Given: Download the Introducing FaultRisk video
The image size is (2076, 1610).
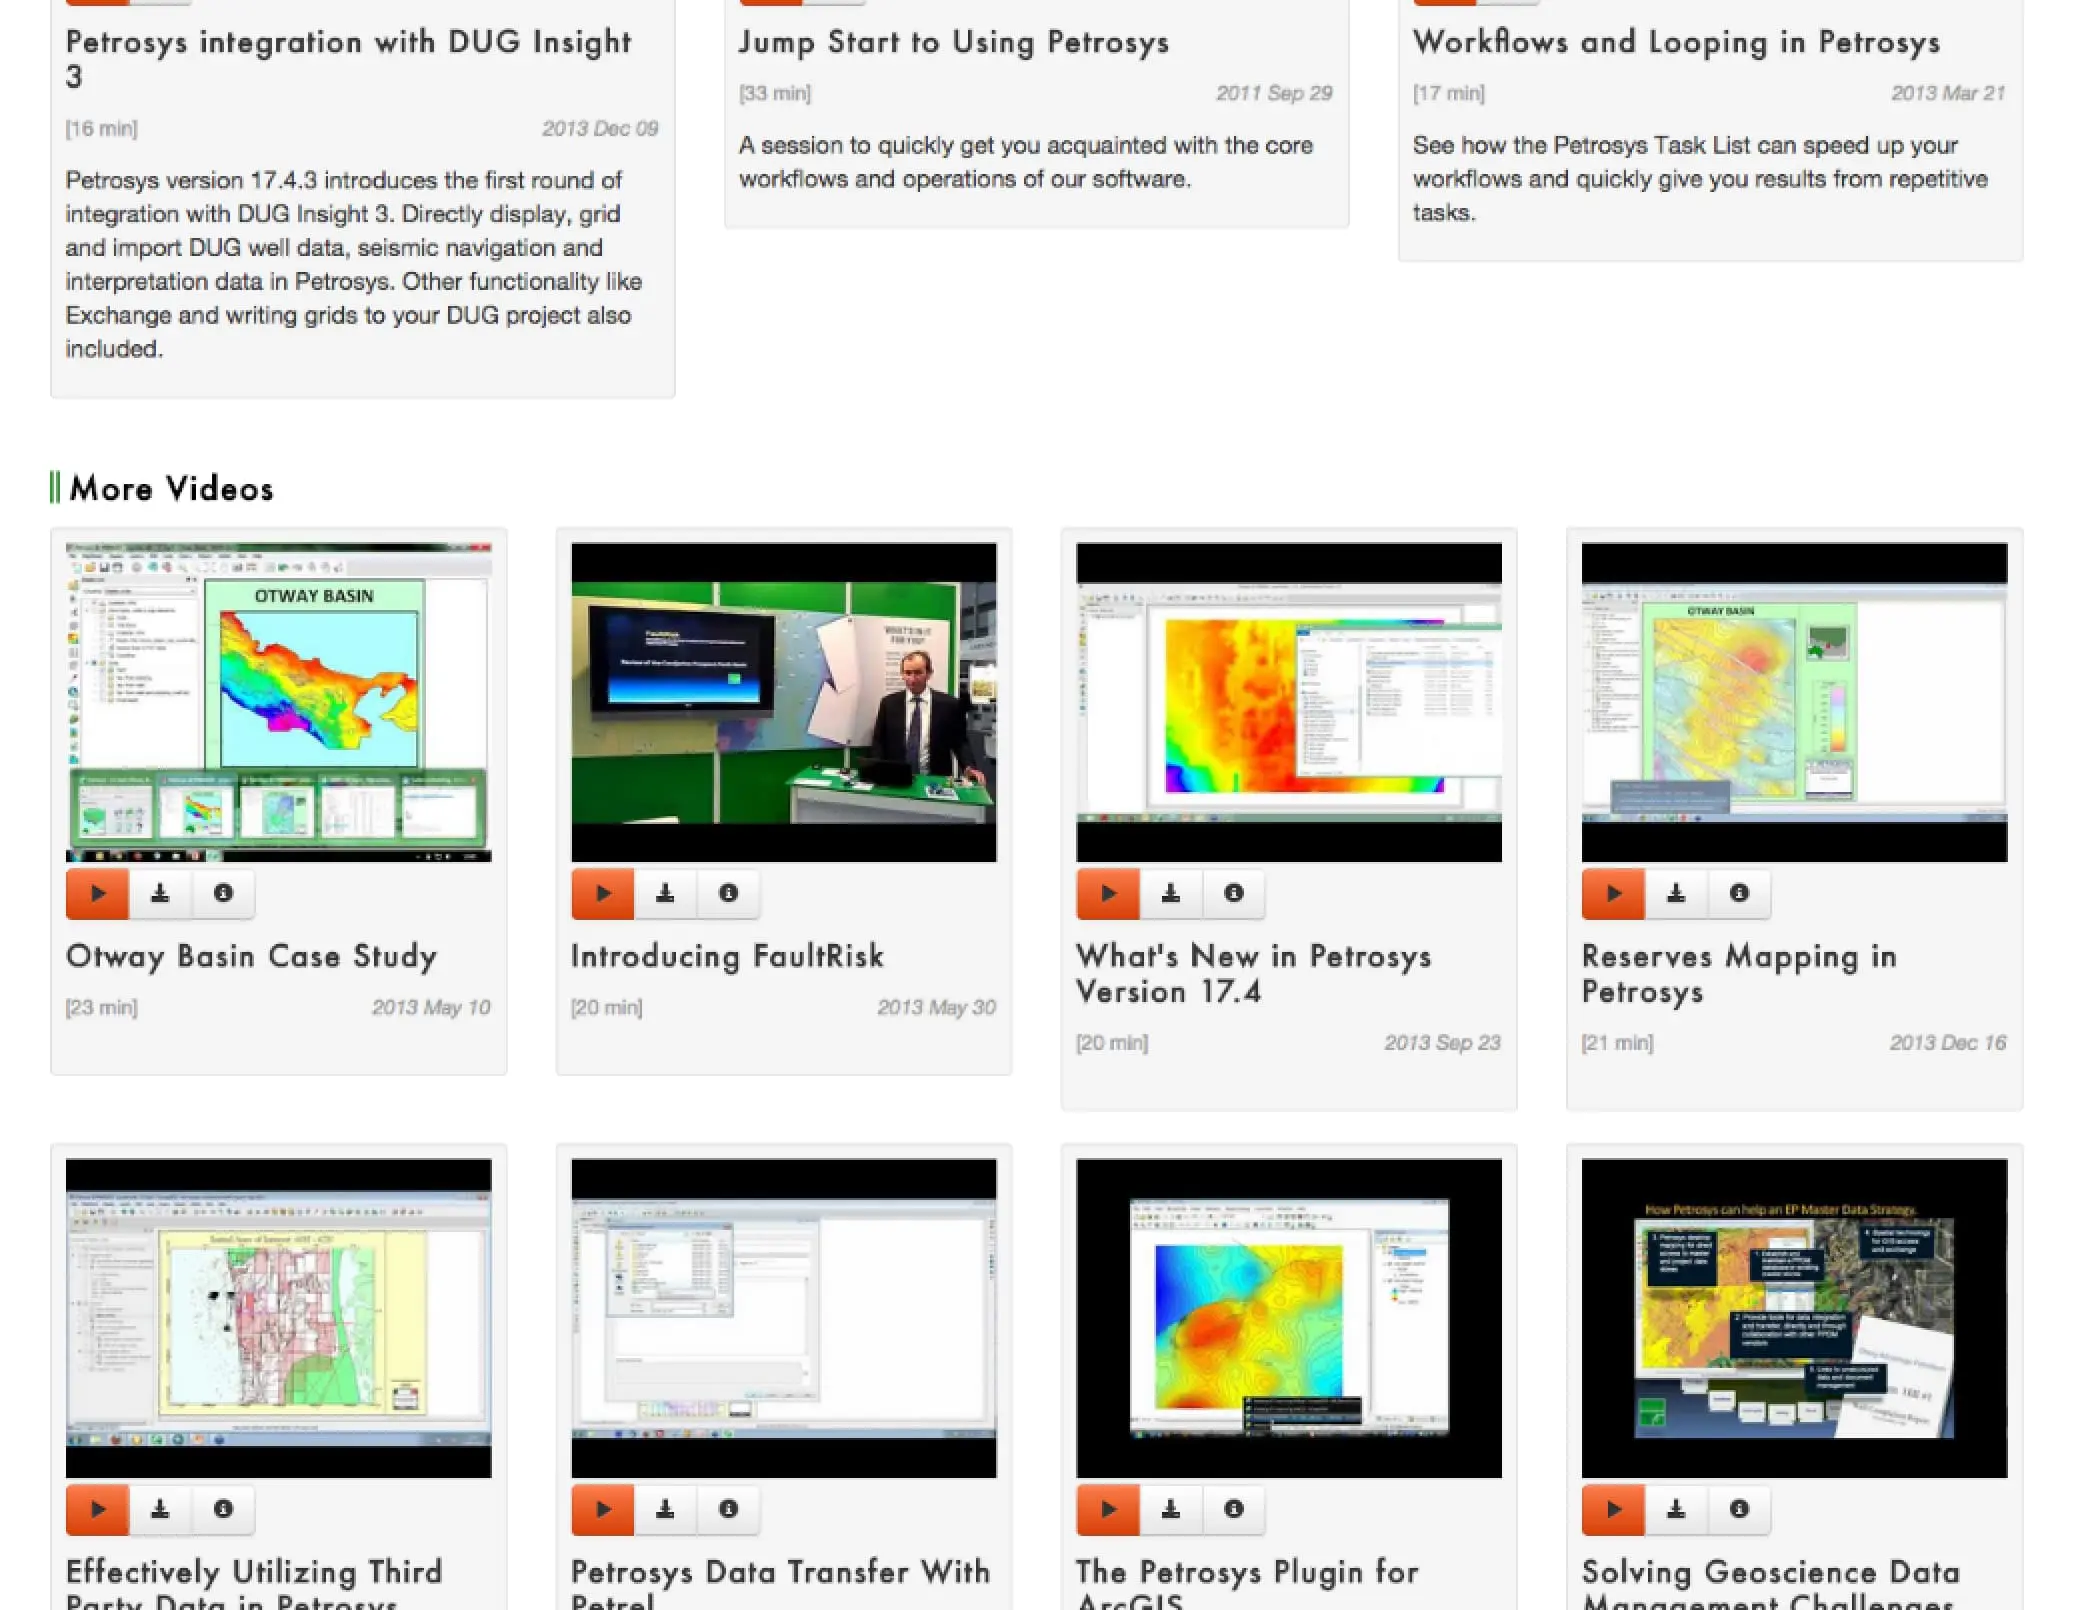Looking at the screenshot, I should 665,893.
